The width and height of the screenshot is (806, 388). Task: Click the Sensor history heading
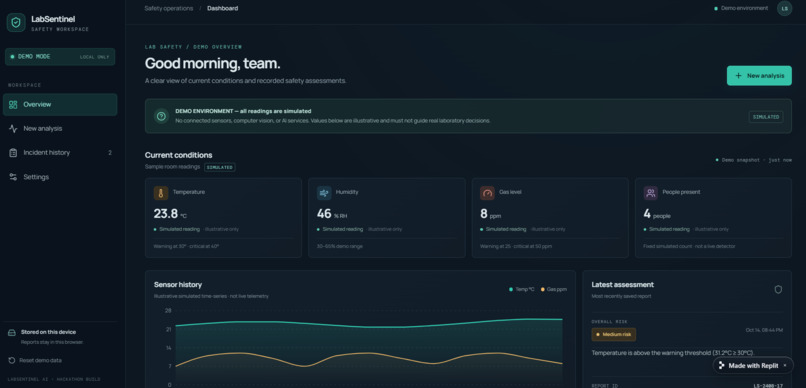coord(178,284)
